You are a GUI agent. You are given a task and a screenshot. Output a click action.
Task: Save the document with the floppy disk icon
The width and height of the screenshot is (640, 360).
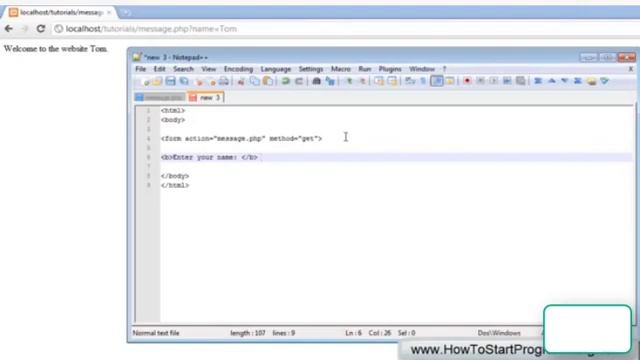171,81
